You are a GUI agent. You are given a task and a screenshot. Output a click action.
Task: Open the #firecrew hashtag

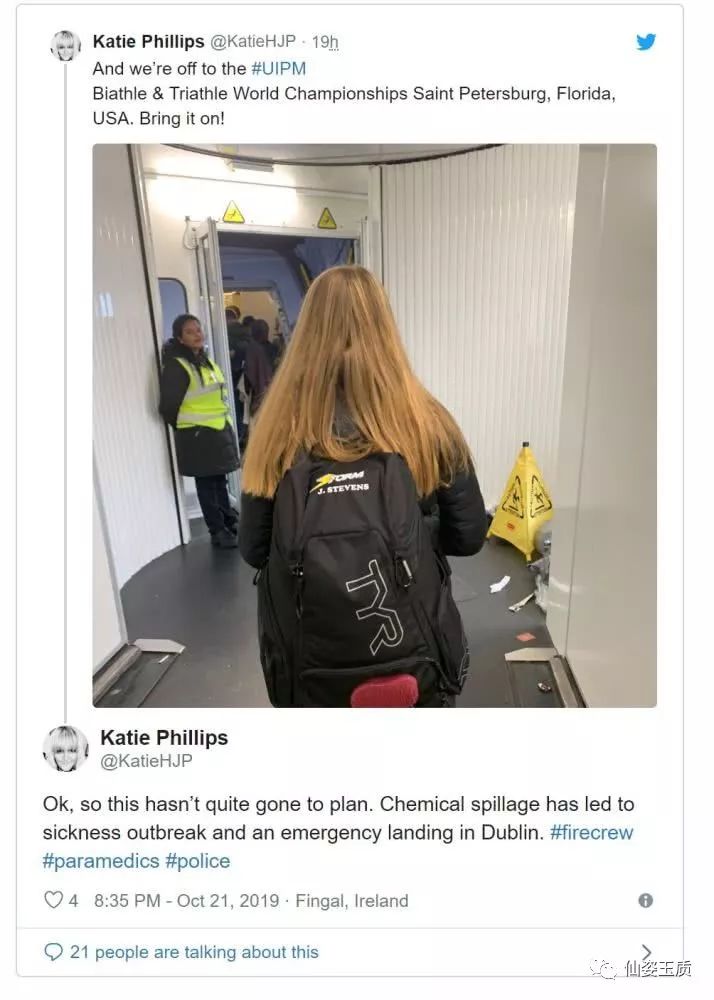(592, 832)
